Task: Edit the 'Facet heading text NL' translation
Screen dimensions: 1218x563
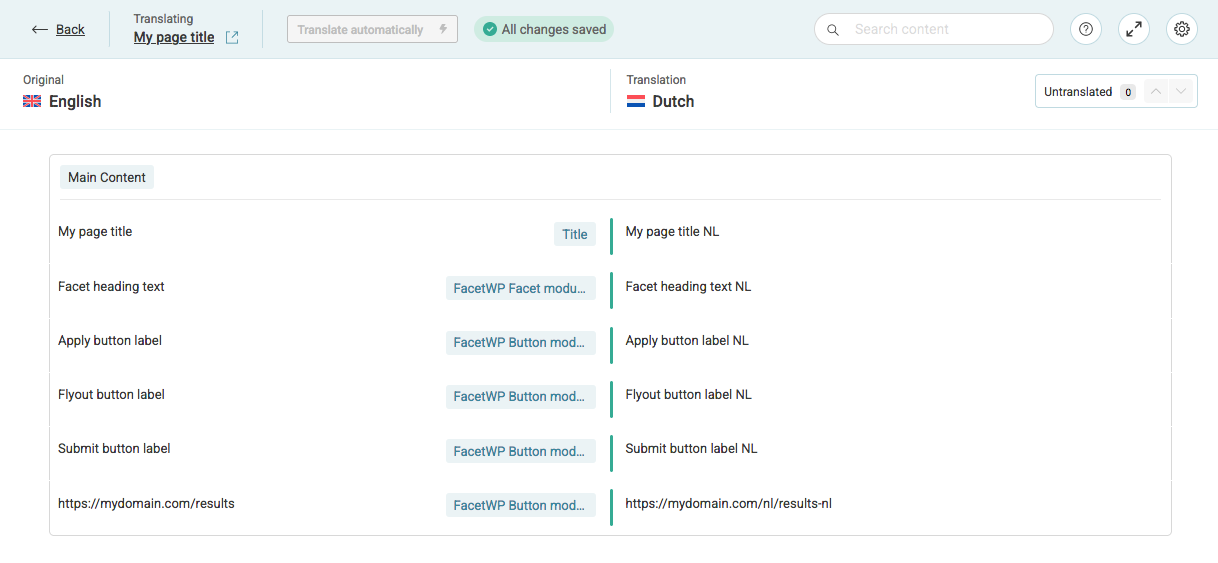Action: coord(688,287)
